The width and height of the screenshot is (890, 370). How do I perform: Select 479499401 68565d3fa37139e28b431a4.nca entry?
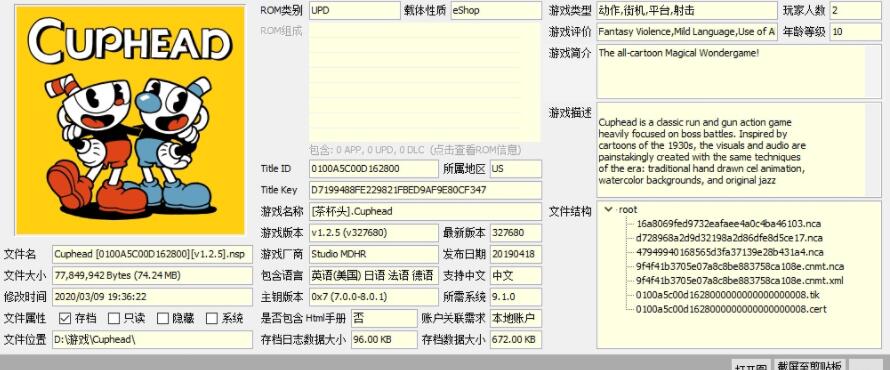pos(729,252)
